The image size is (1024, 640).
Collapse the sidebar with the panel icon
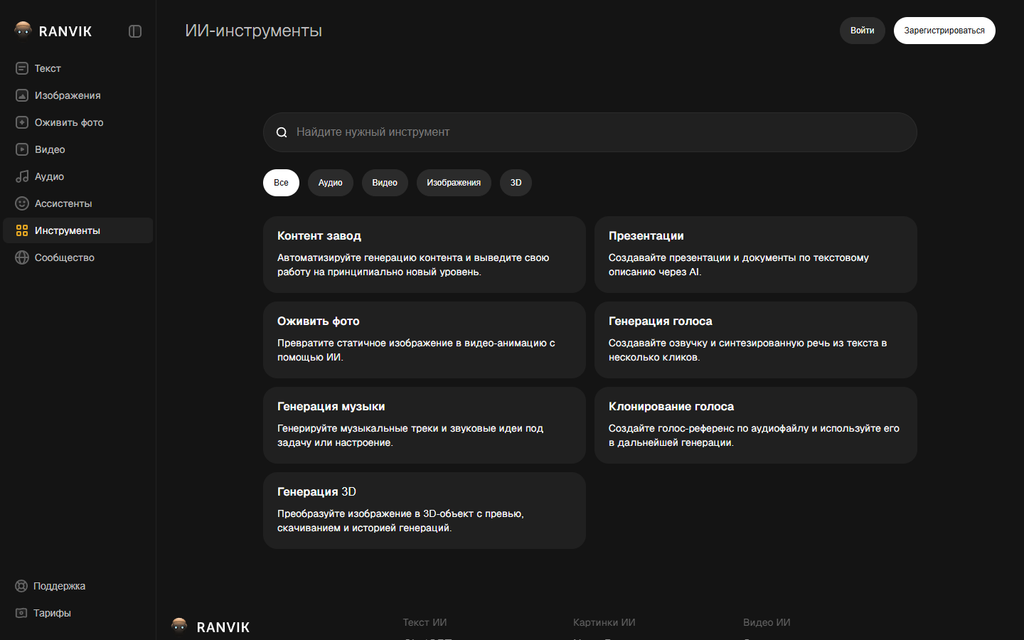click(x=135, y=31)
